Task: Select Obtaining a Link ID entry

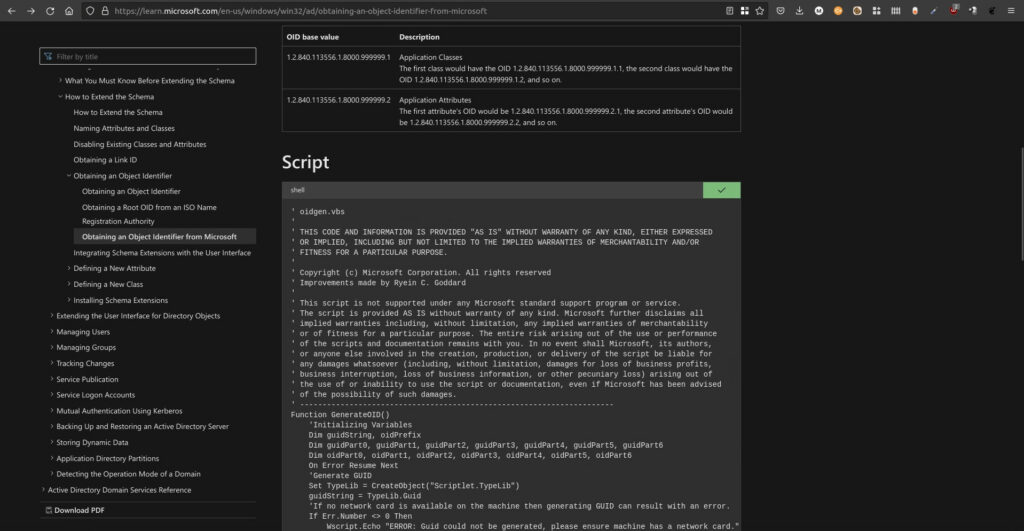Action: coord(105,160)
